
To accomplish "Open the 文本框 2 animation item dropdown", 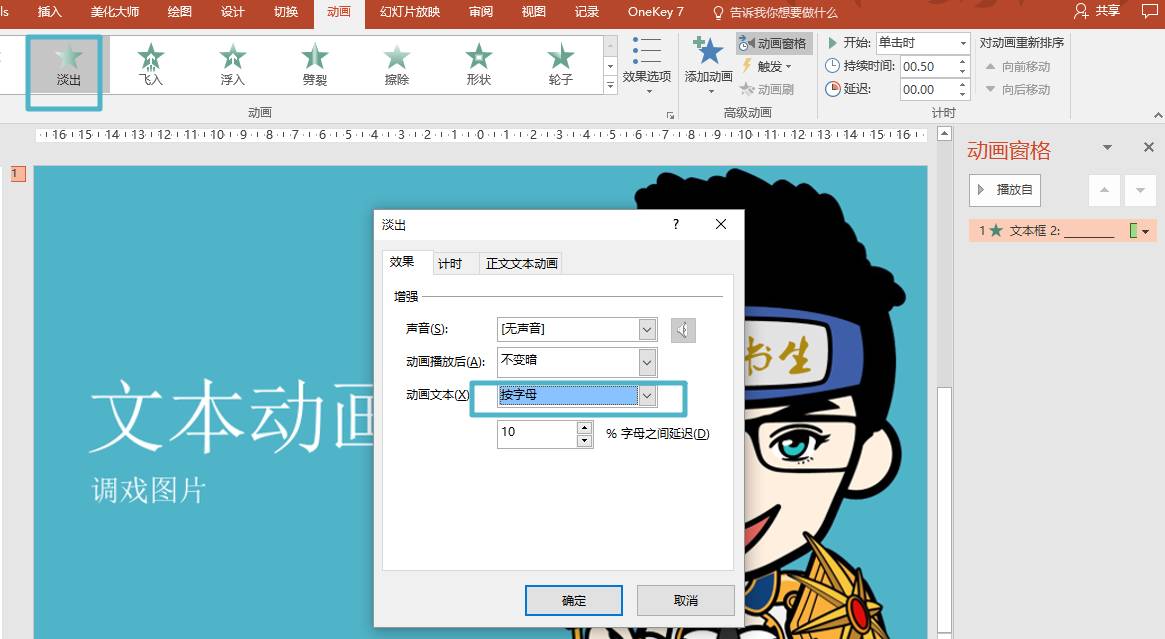I will click(1146, 231).
